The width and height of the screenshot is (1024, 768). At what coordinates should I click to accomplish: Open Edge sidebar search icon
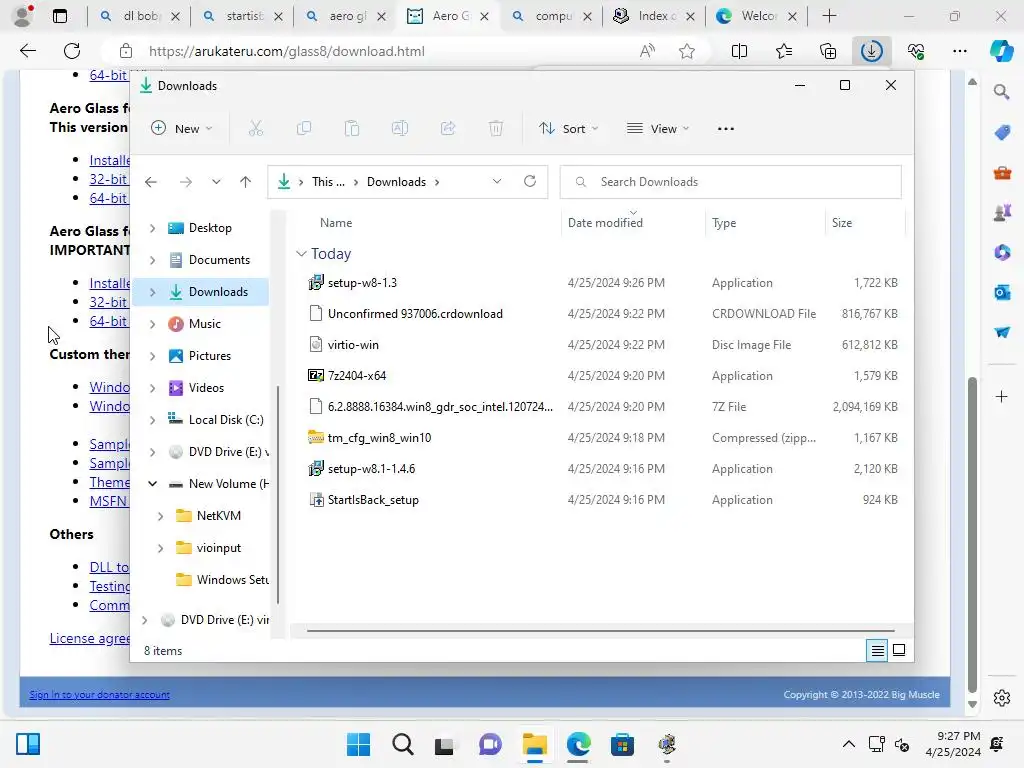coord(1002,92)
